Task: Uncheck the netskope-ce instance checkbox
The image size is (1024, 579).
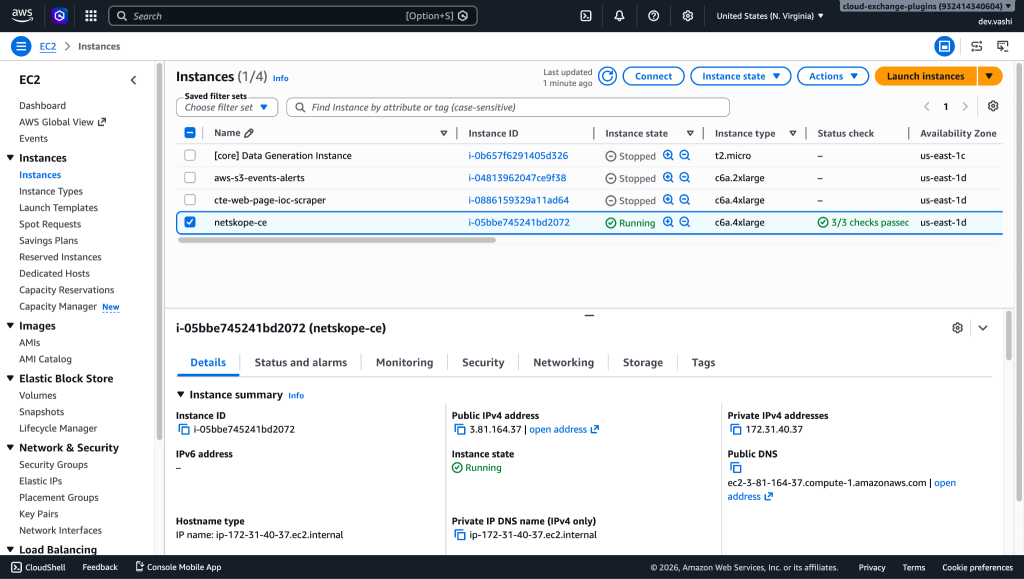Action: click(190, 222)
